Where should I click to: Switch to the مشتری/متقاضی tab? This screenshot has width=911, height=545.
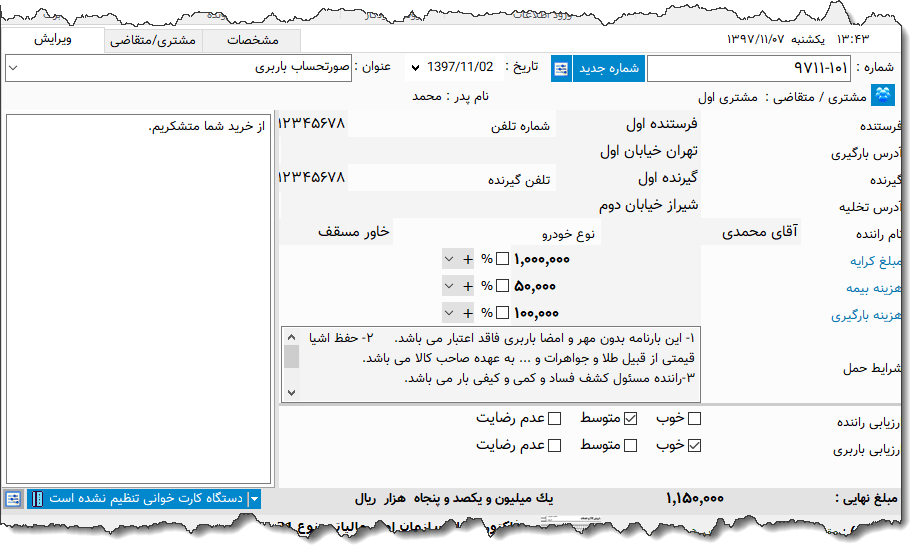pyautogui.click(x=153, y=40)
